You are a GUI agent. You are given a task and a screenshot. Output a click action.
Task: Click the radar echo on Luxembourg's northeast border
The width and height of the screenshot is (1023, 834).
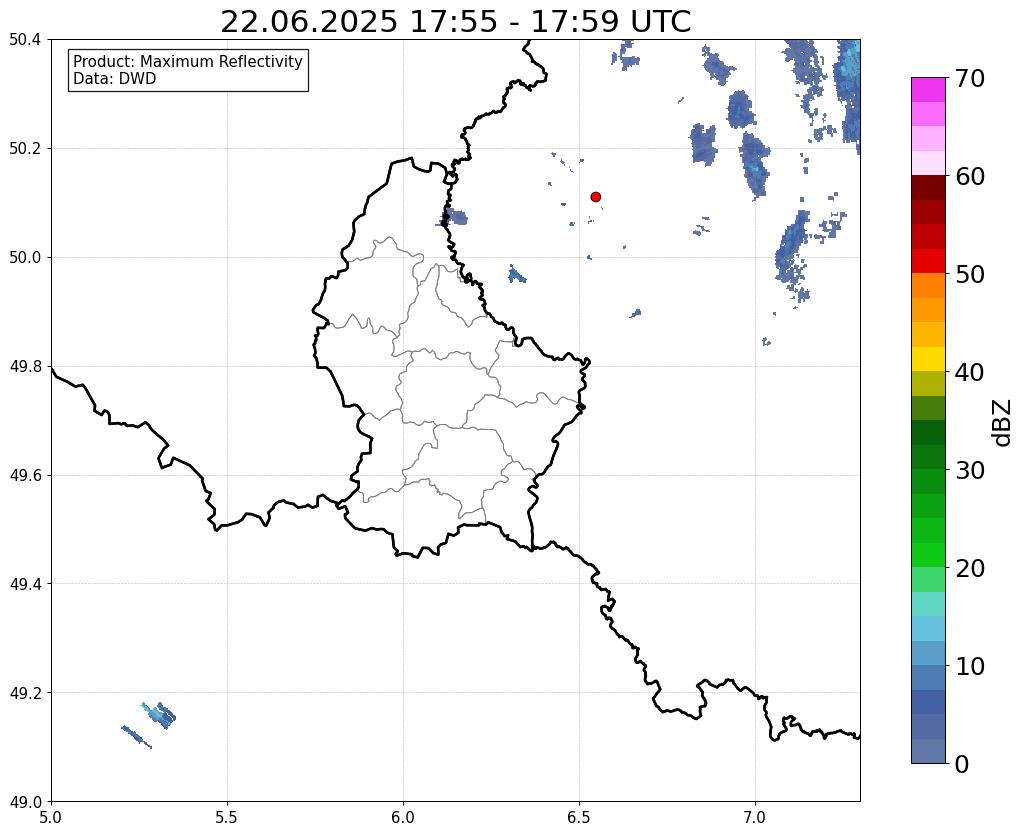tap(452, 217)
